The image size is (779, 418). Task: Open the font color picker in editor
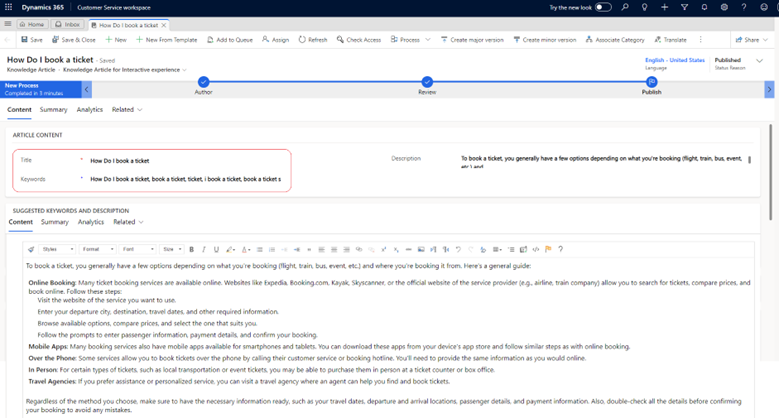246,250
